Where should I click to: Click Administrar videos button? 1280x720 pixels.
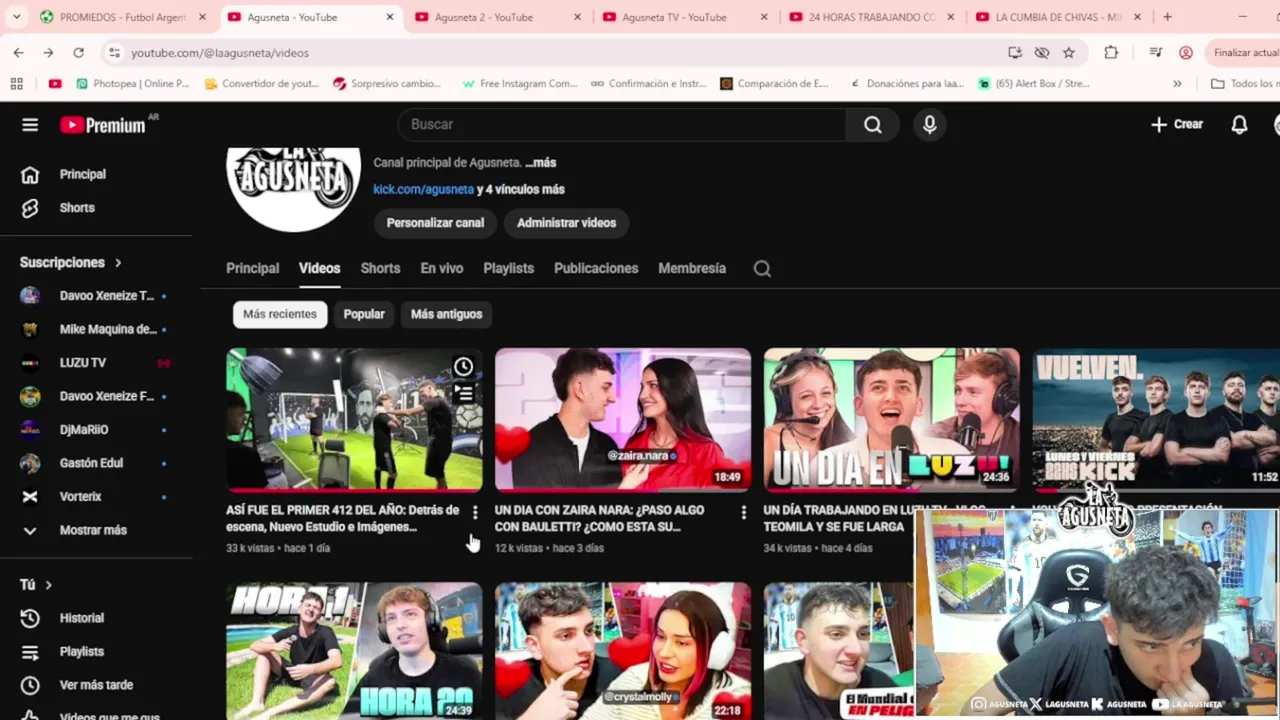tap(566, 223)
